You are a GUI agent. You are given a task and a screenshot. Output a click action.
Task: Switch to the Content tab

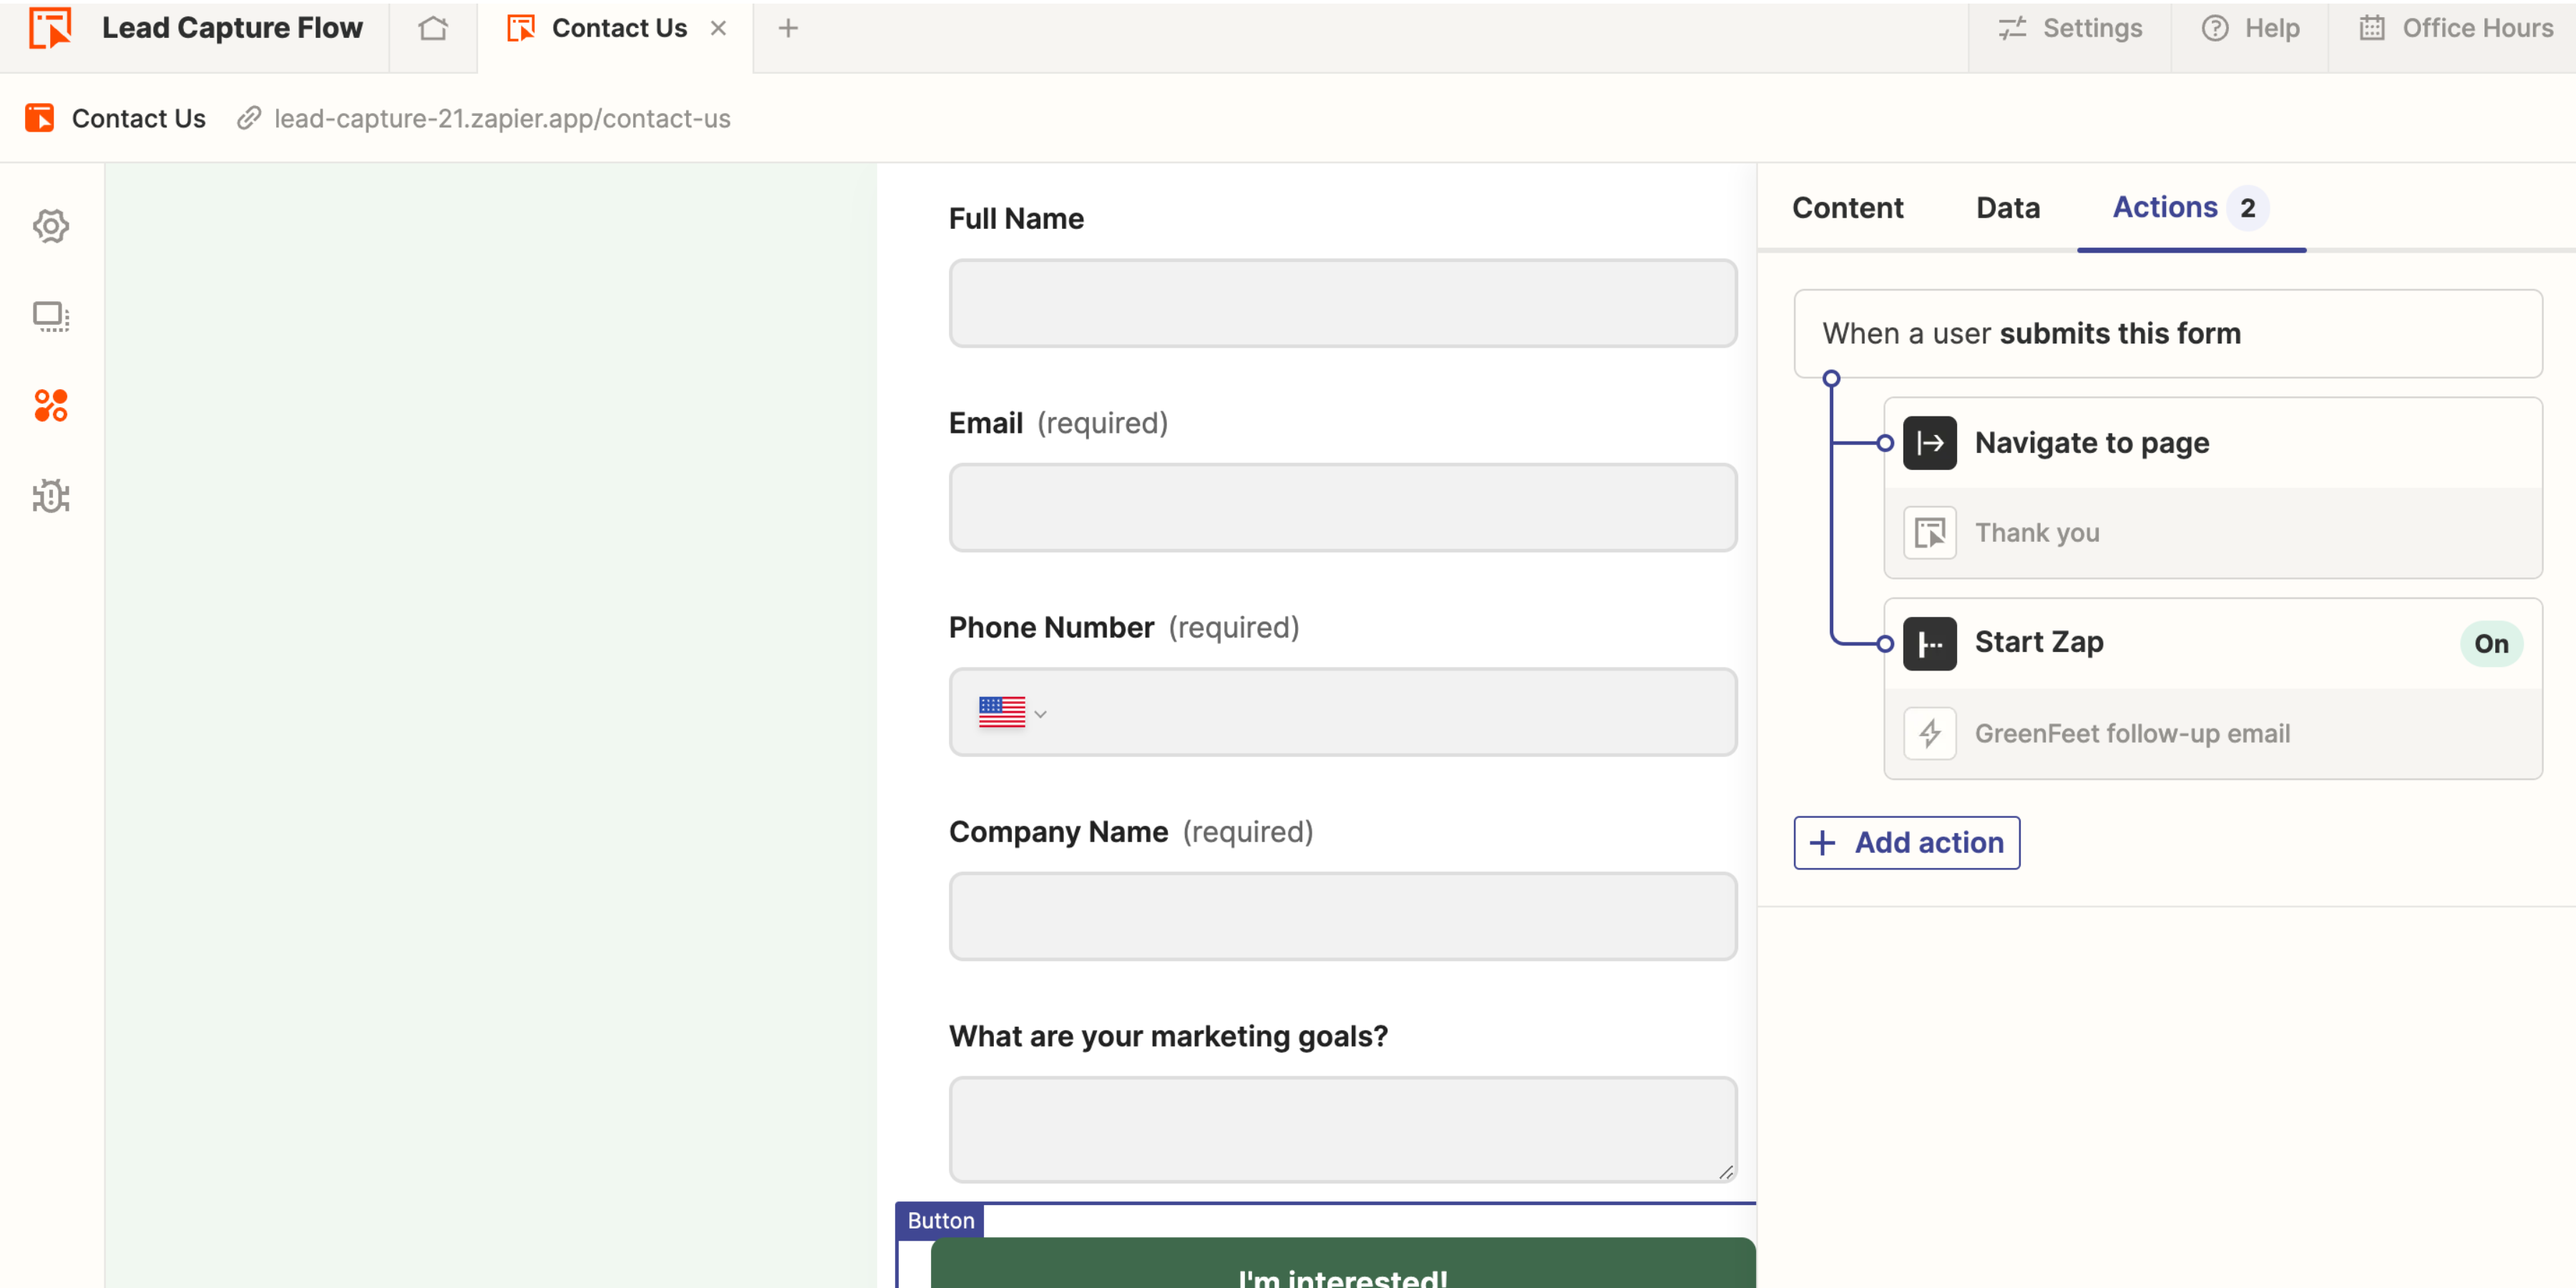[x=1847, y=208]
